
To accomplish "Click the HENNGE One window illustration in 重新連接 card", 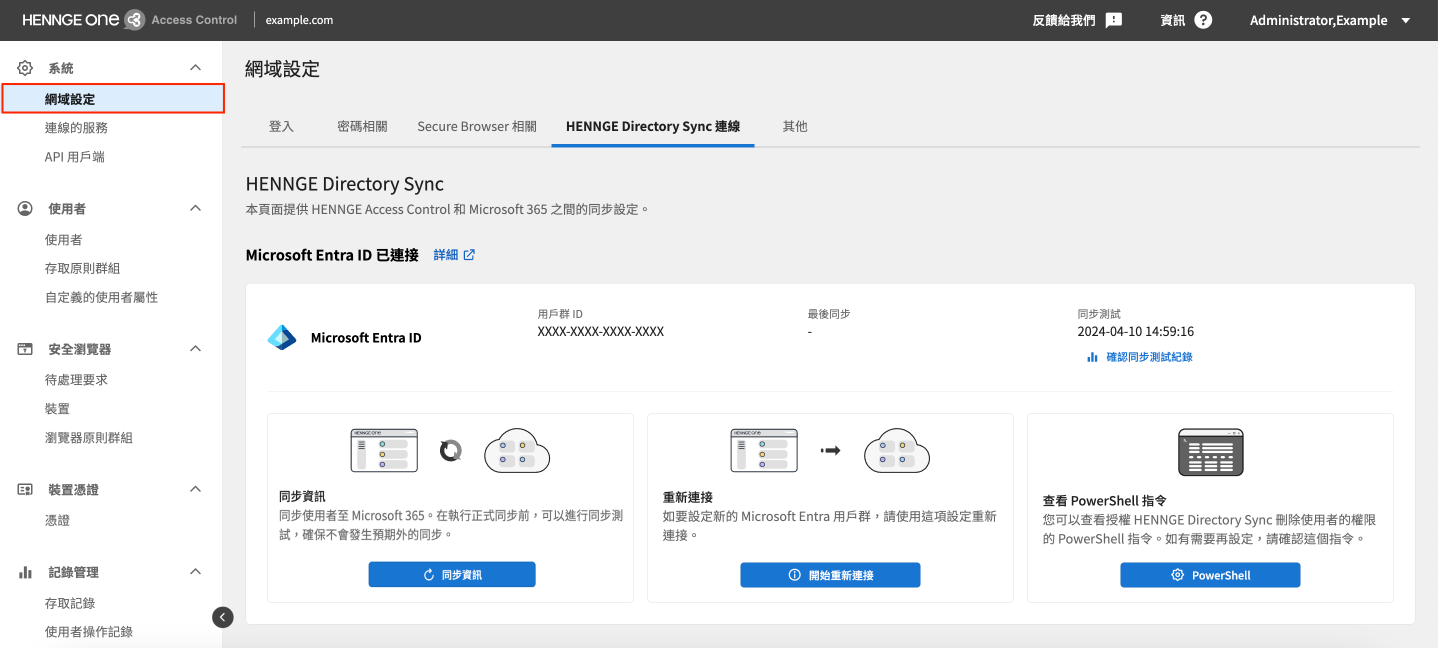I will [764, 450].
